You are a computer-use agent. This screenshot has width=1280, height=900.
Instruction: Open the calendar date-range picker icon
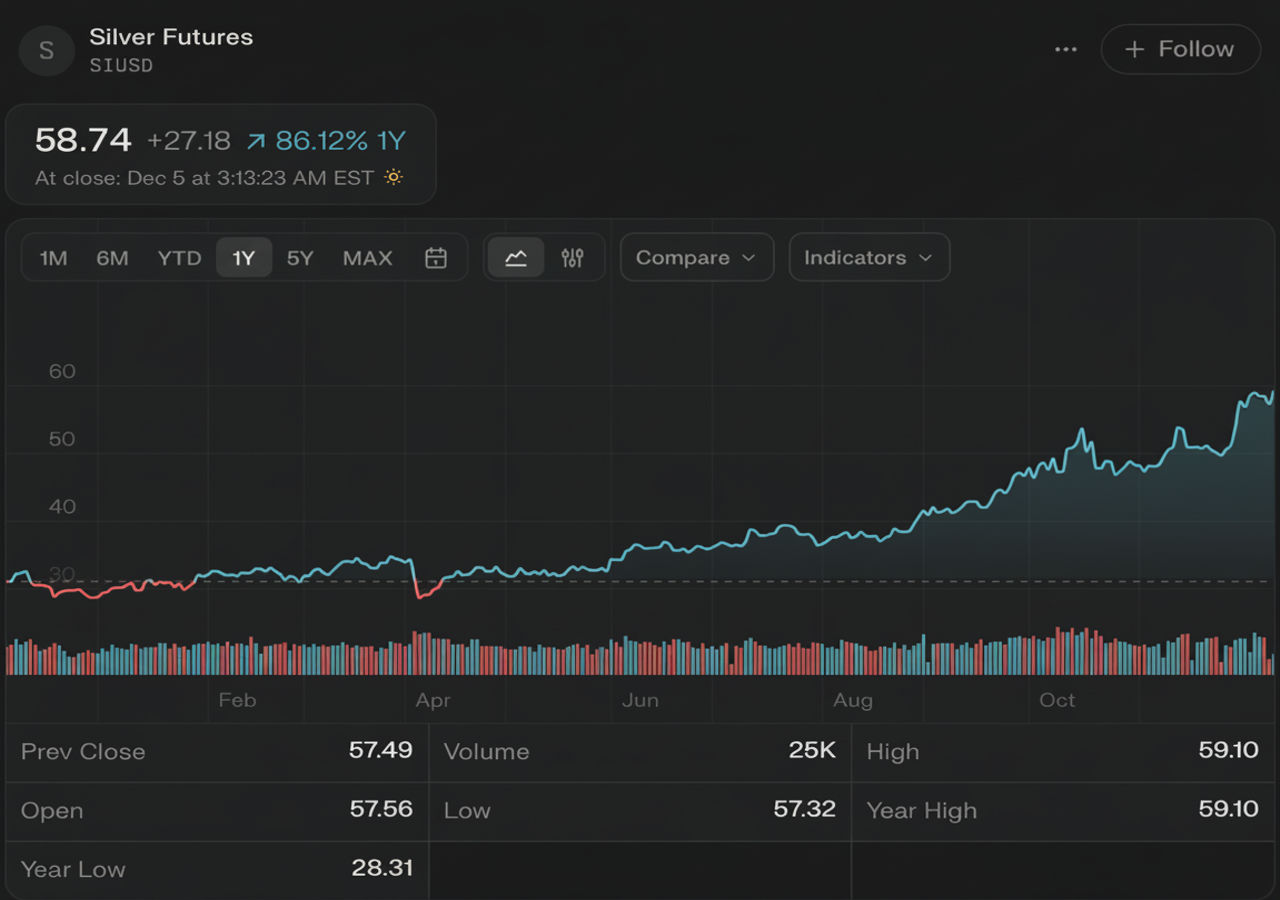pyautogui.click(x=435, y=257)
